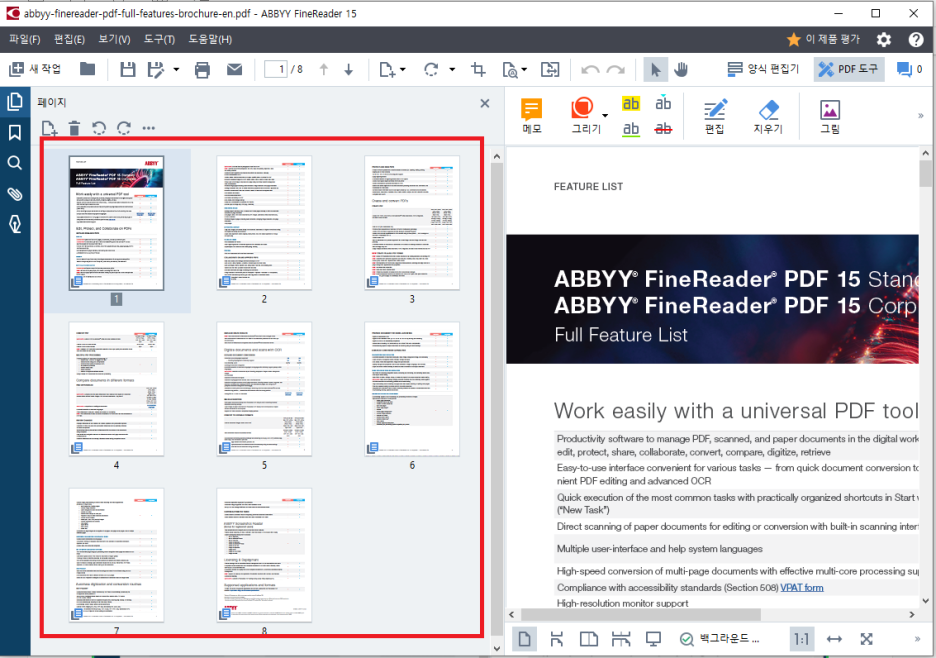Select page 4 thumbnail

(116, 389)
